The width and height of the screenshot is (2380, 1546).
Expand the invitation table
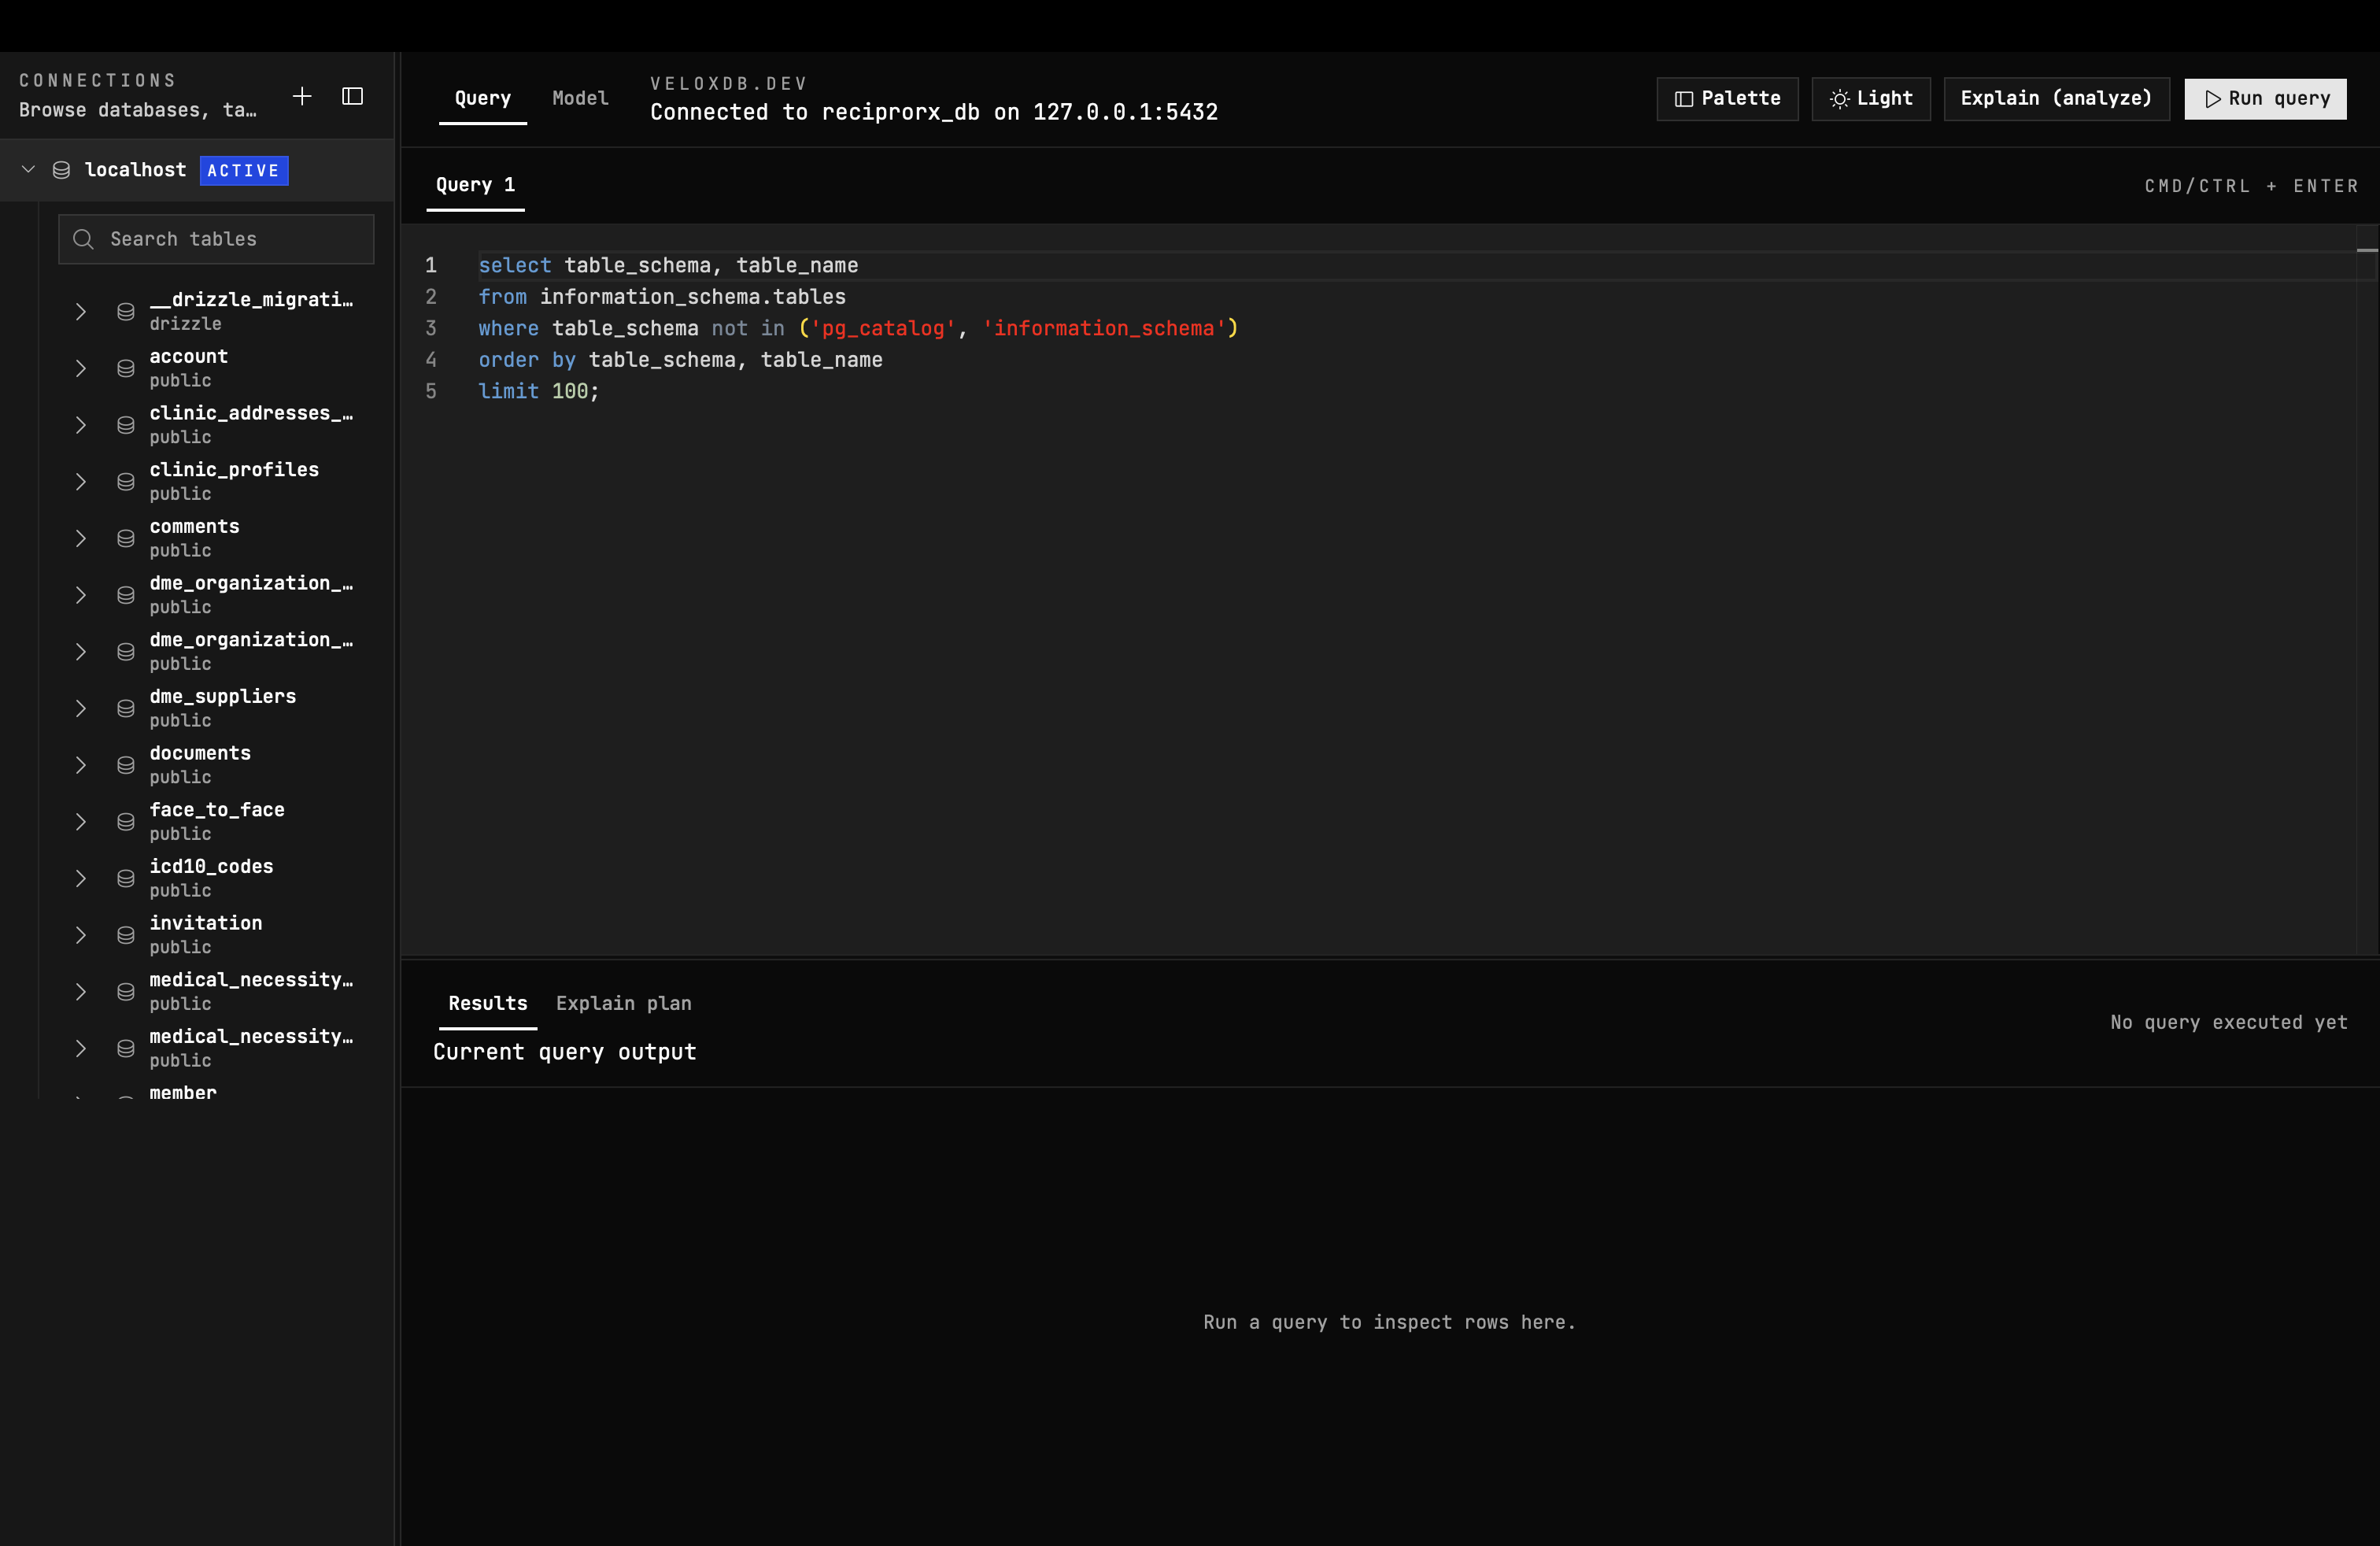pyautogui.click(x=81, y=935)
